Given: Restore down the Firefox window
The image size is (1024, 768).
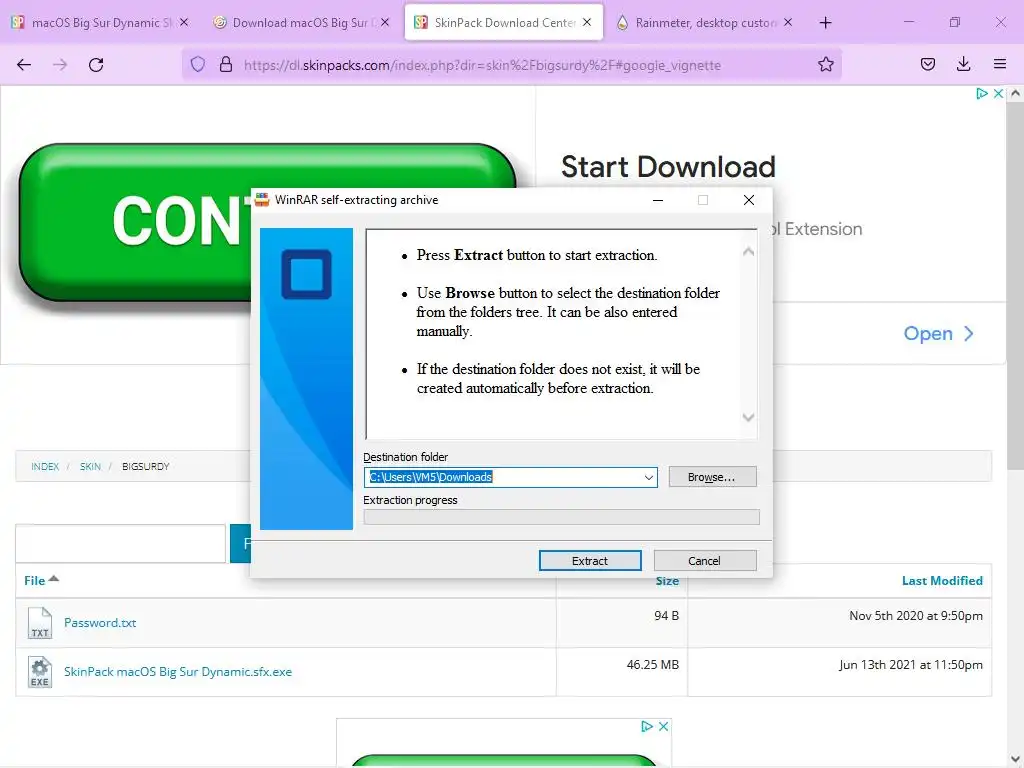Looking at the screenshot, I should click(955, 22).
